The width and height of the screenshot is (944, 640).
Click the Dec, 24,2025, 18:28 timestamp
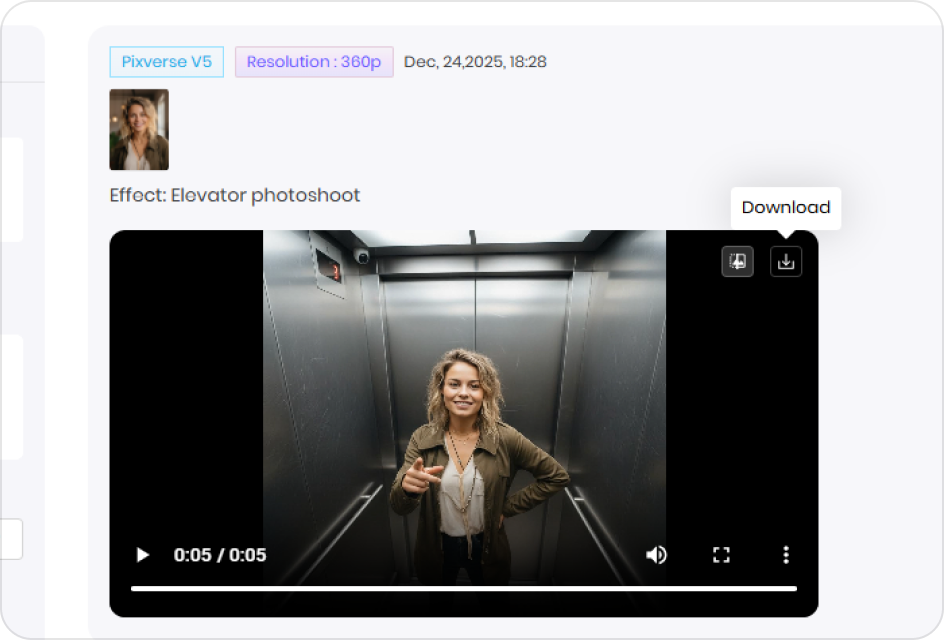click(x=475, y=62)
